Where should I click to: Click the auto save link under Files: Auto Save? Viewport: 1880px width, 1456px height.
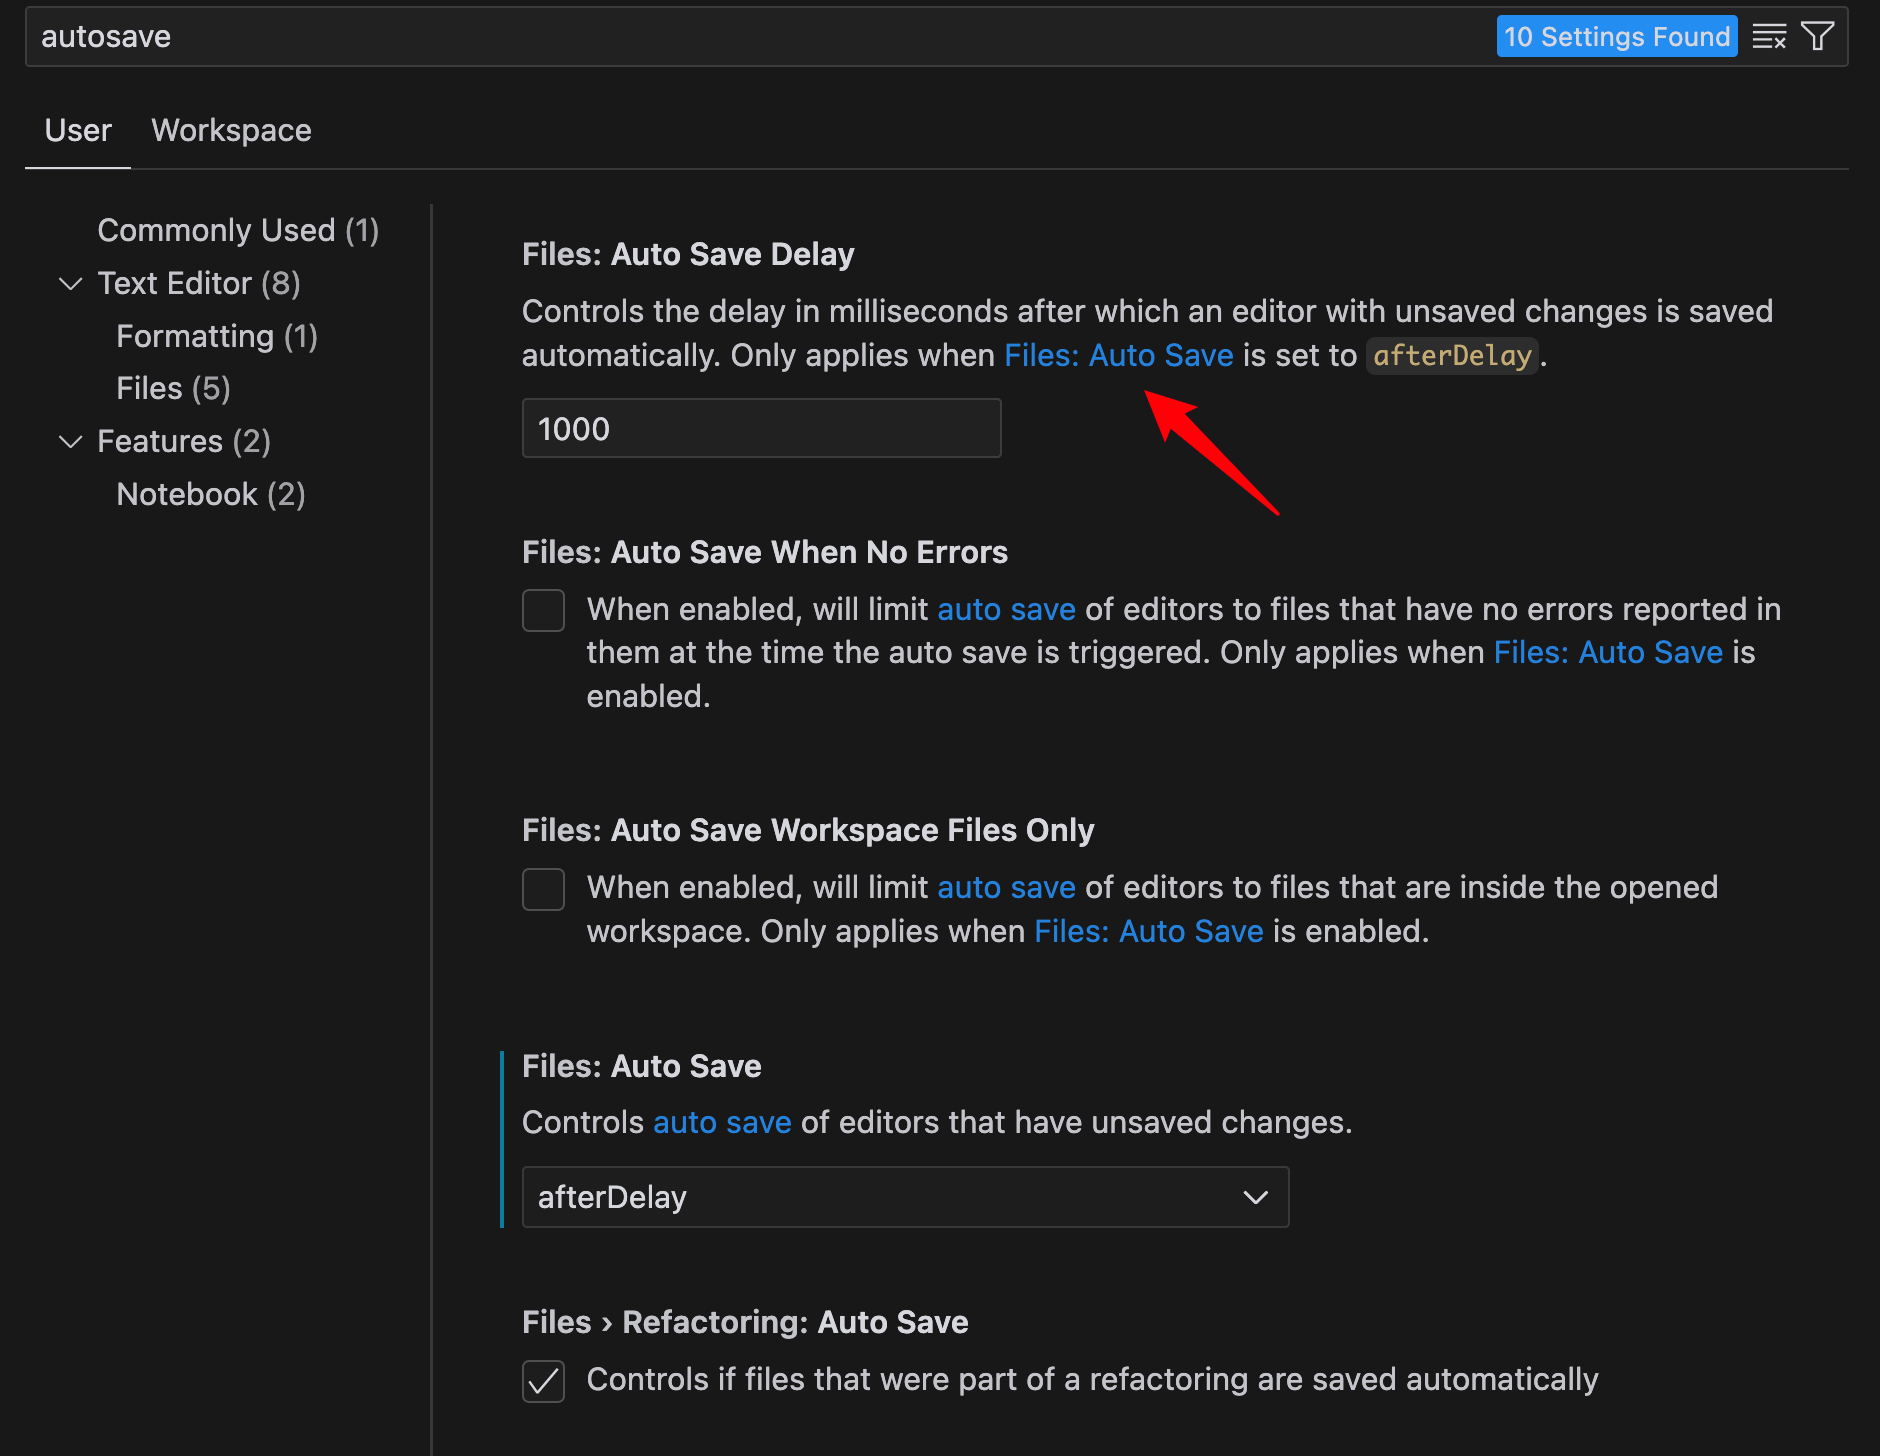(722, 1122)
